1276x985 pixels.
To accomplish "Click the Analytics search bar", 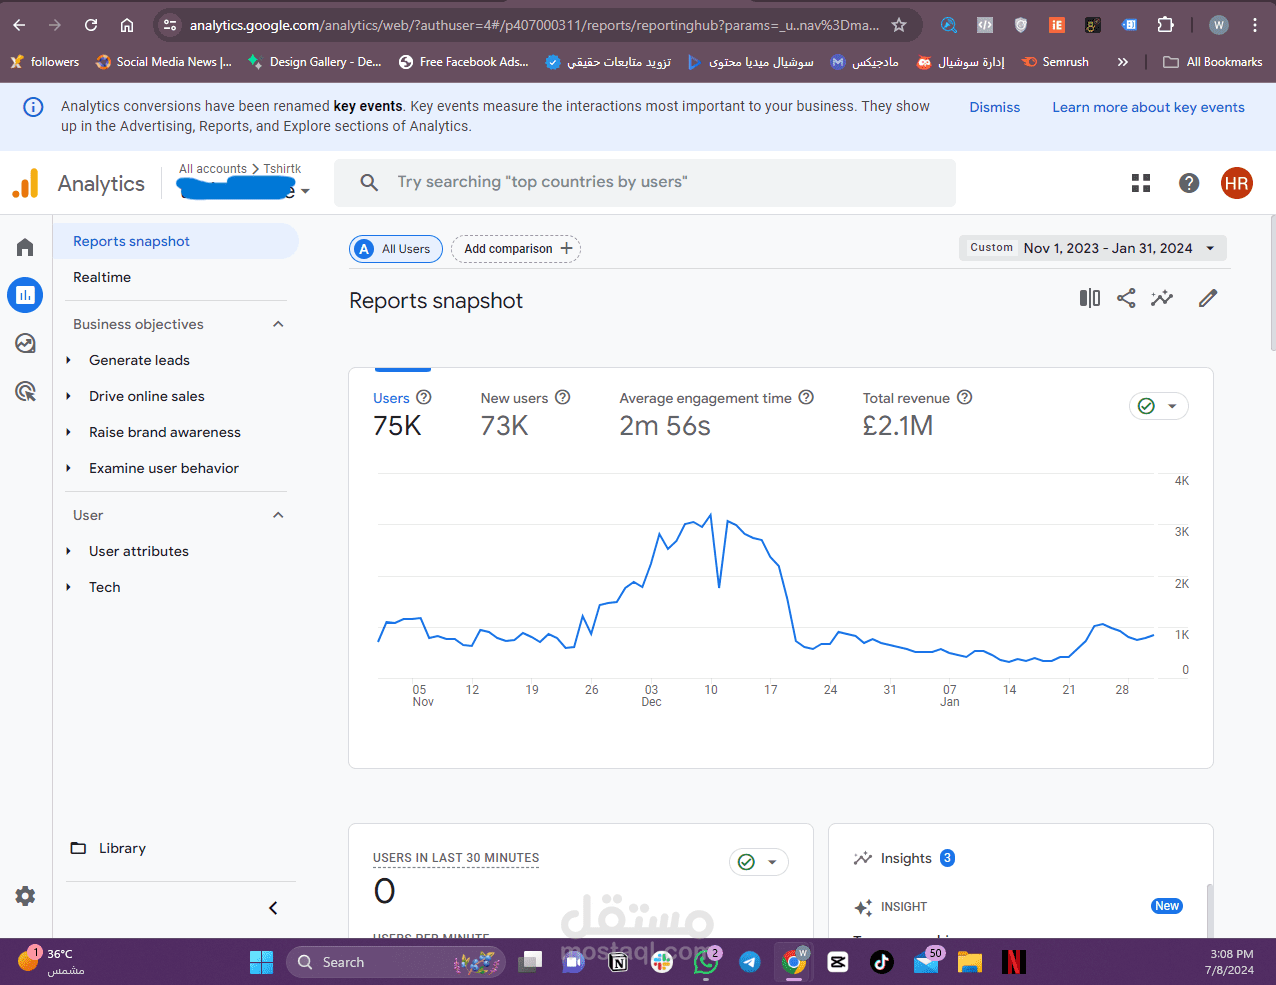I will 645,182.
